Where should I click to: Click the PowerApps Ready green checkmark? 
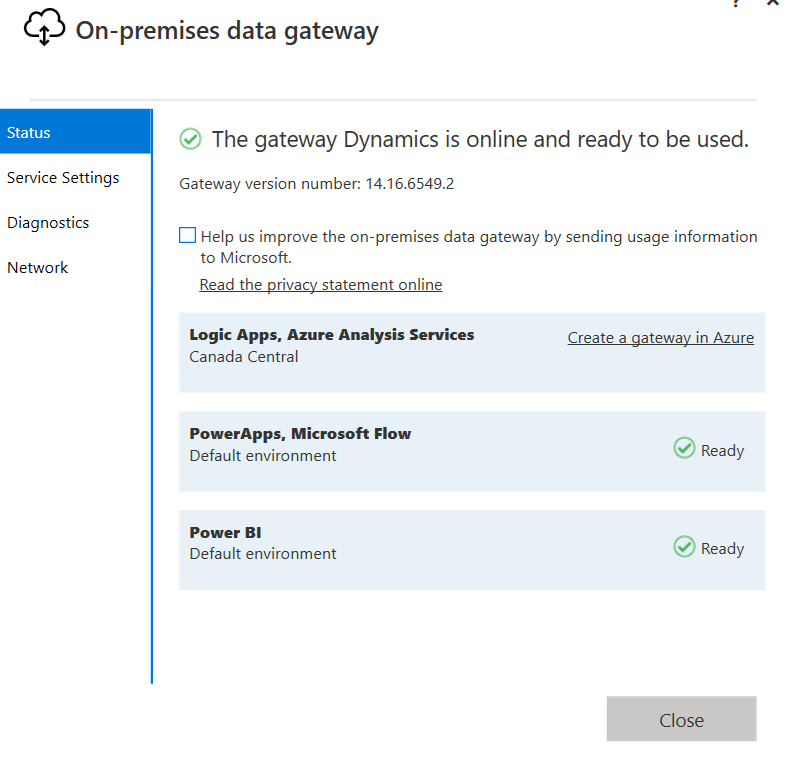click(x=684, y=448)
